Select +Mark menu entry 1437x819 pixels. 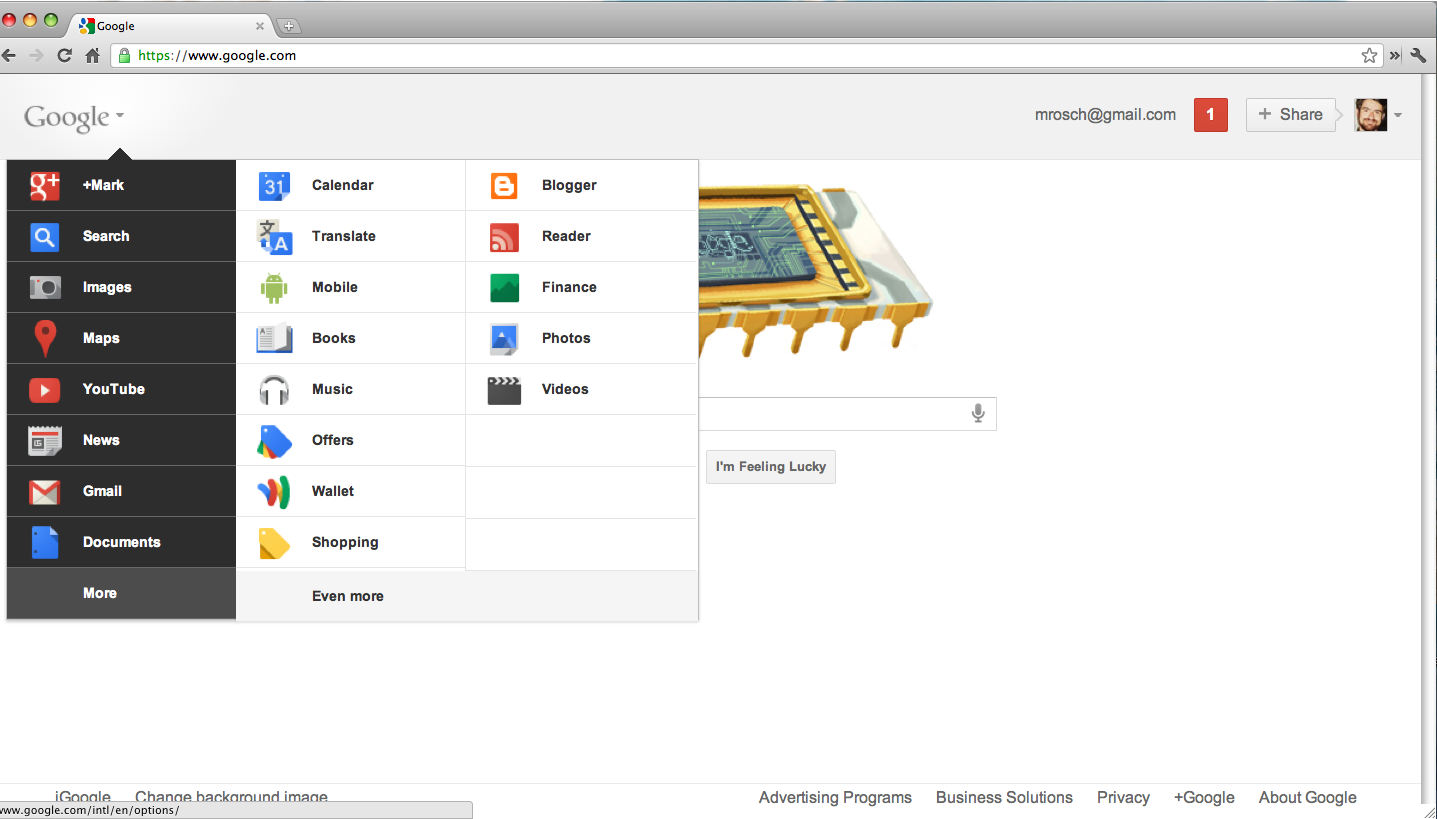(x=121, y=185)
